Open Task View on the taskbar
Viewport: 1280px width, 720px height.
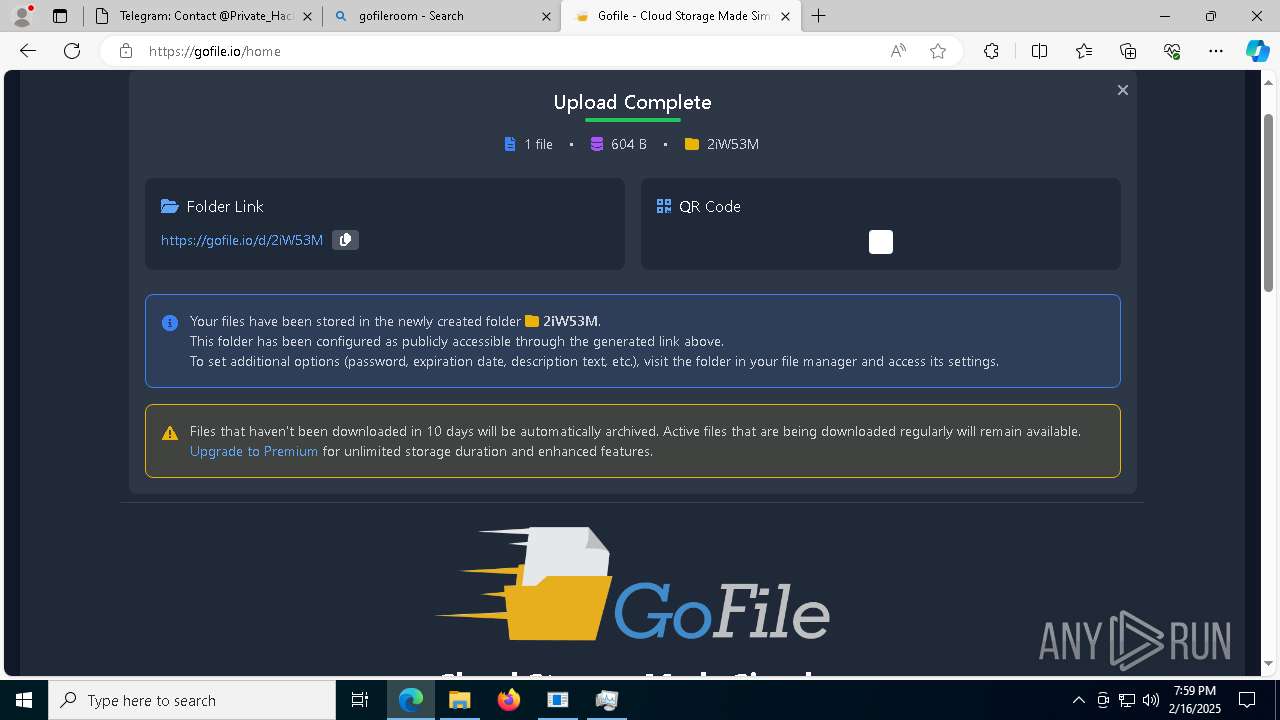[x=360, y=700]
